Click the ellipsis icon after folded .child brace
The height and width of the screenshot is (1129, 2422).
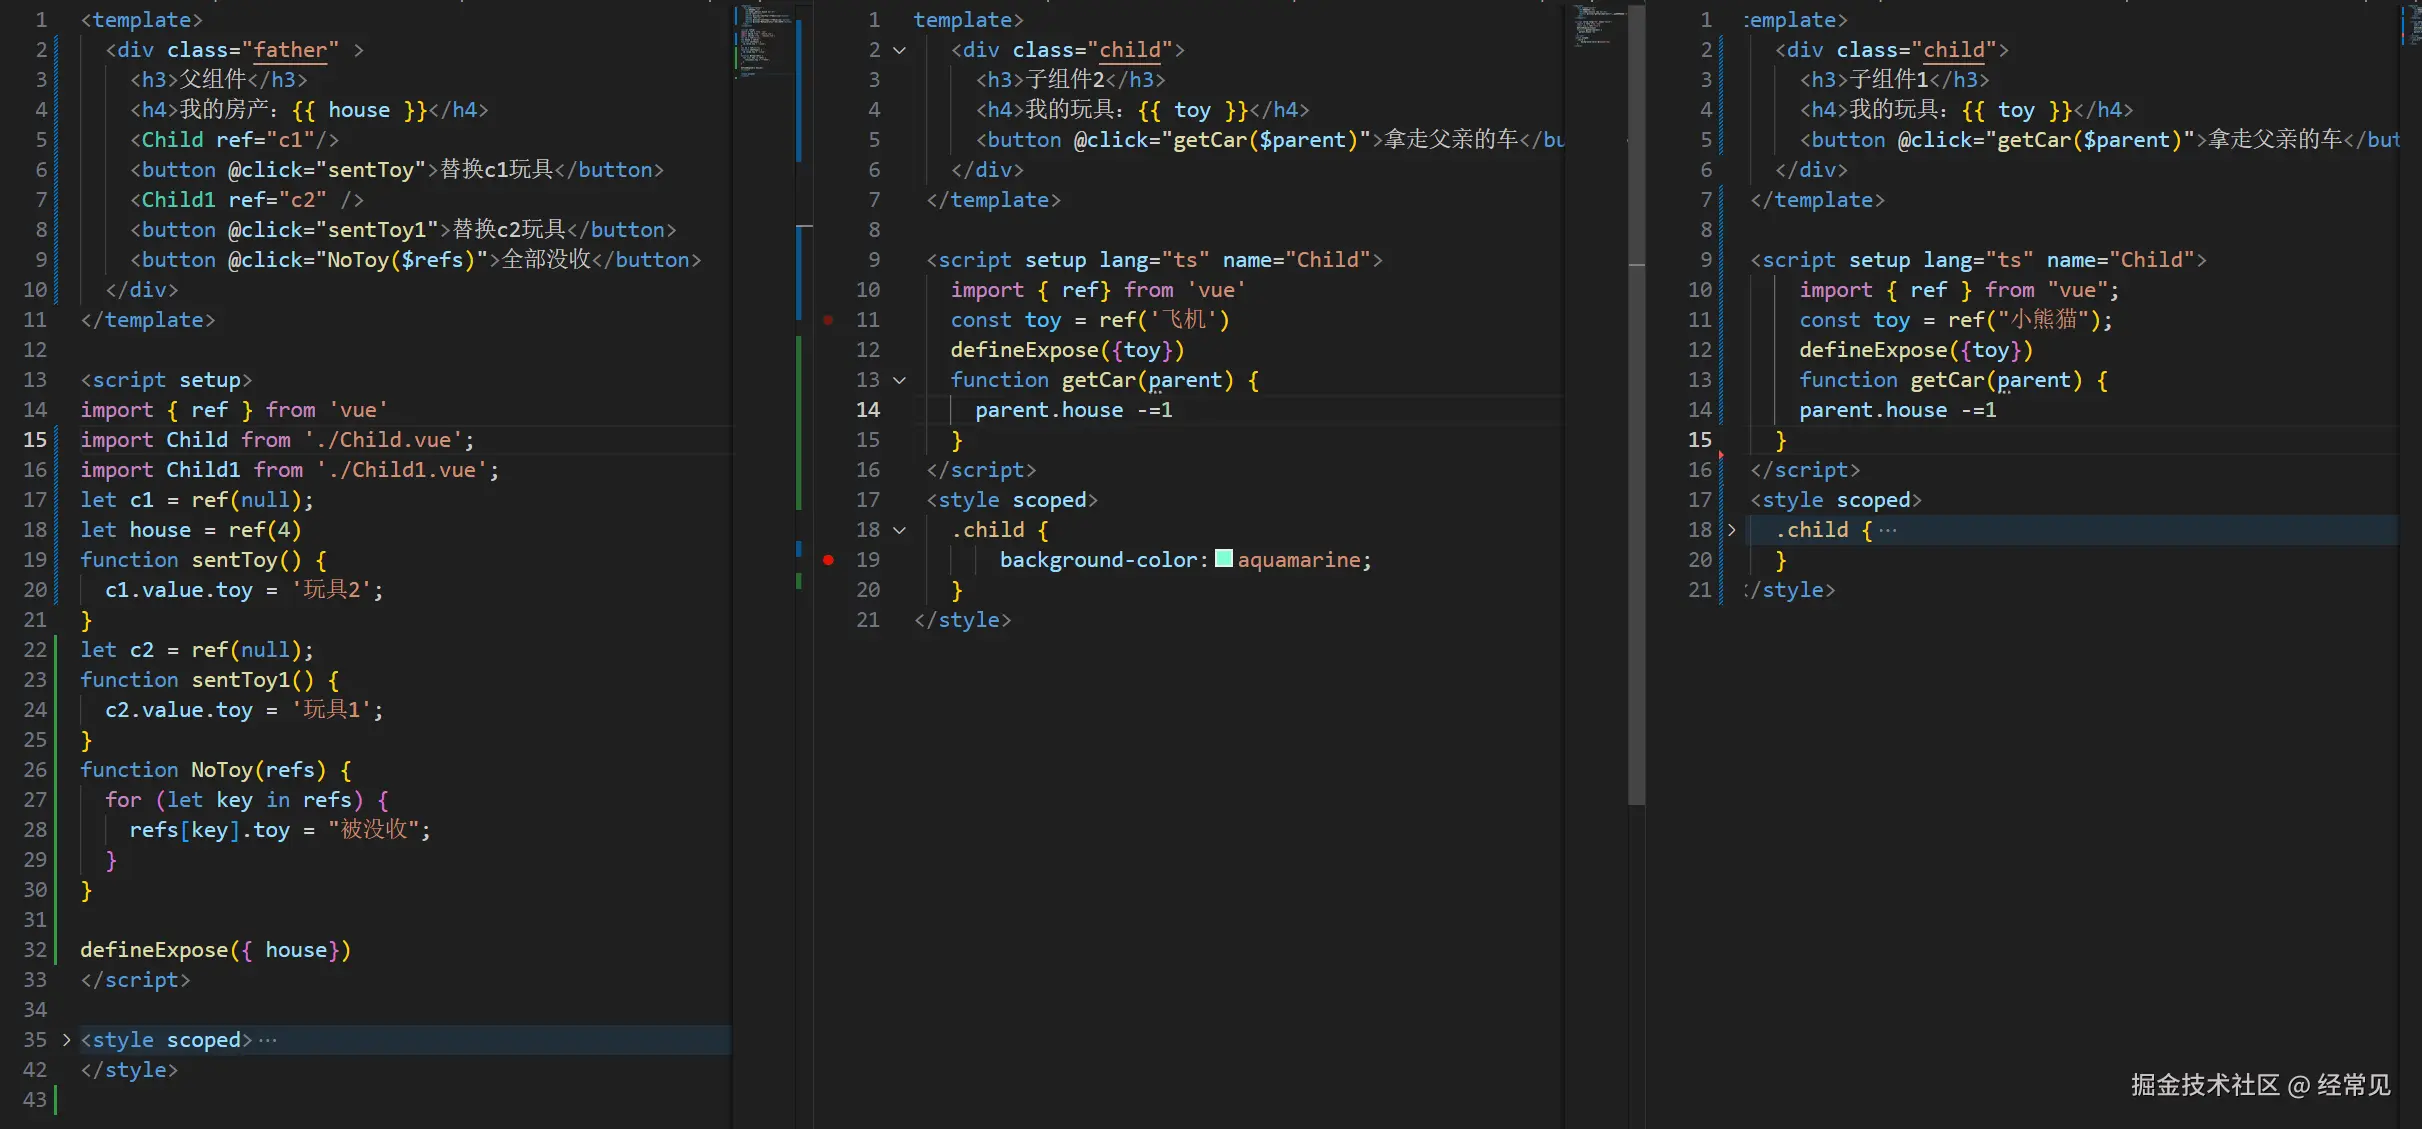(x=1887, y=530)
